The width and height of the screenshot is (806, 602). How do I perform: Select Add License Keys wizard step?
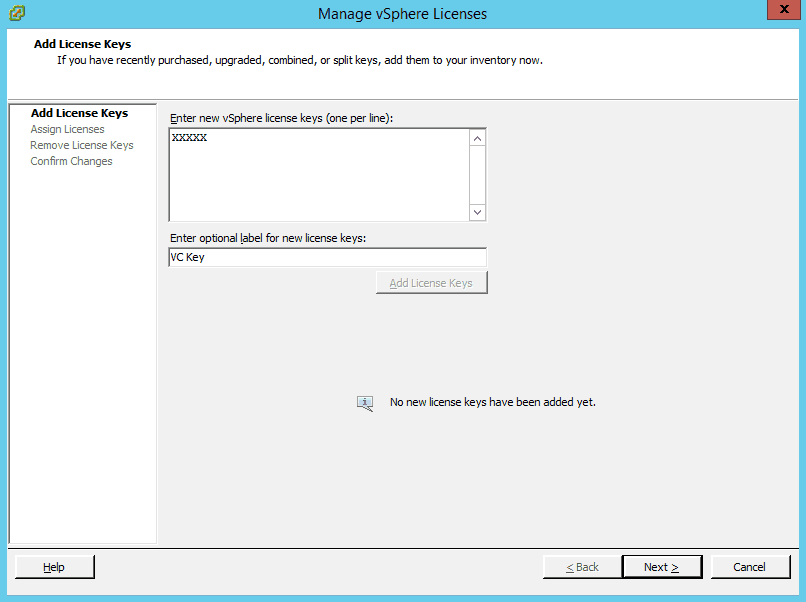pos(79,113)
